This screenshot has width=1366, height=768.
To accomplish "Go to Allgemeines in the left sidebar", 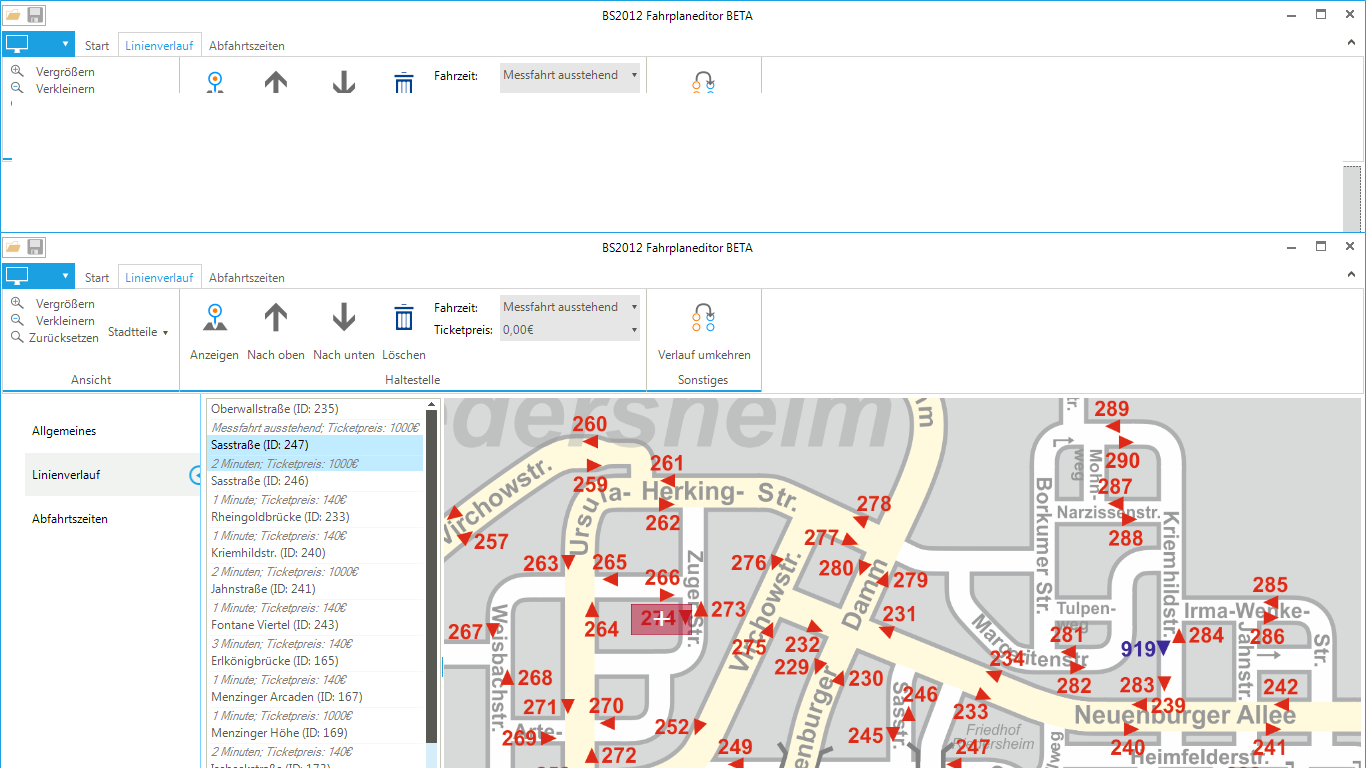I will coord(64,431).
